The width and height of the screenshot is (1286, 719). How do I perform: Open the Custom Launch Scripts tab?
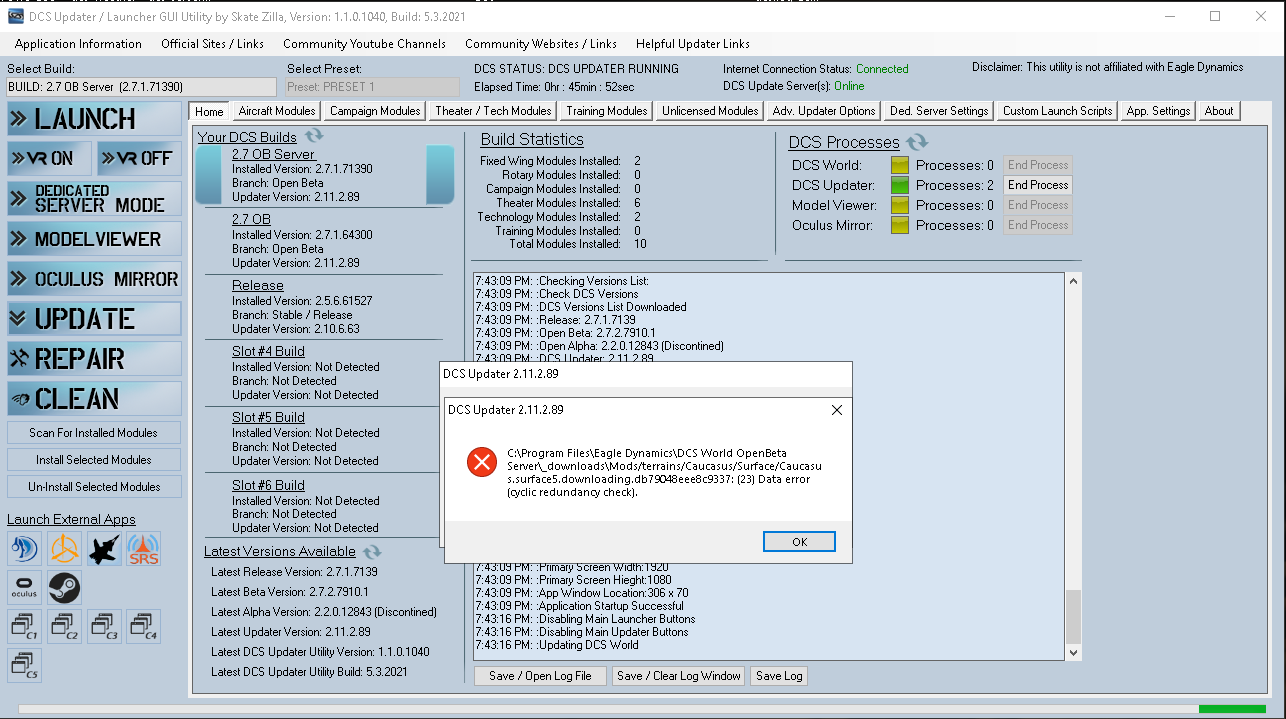1058,111
